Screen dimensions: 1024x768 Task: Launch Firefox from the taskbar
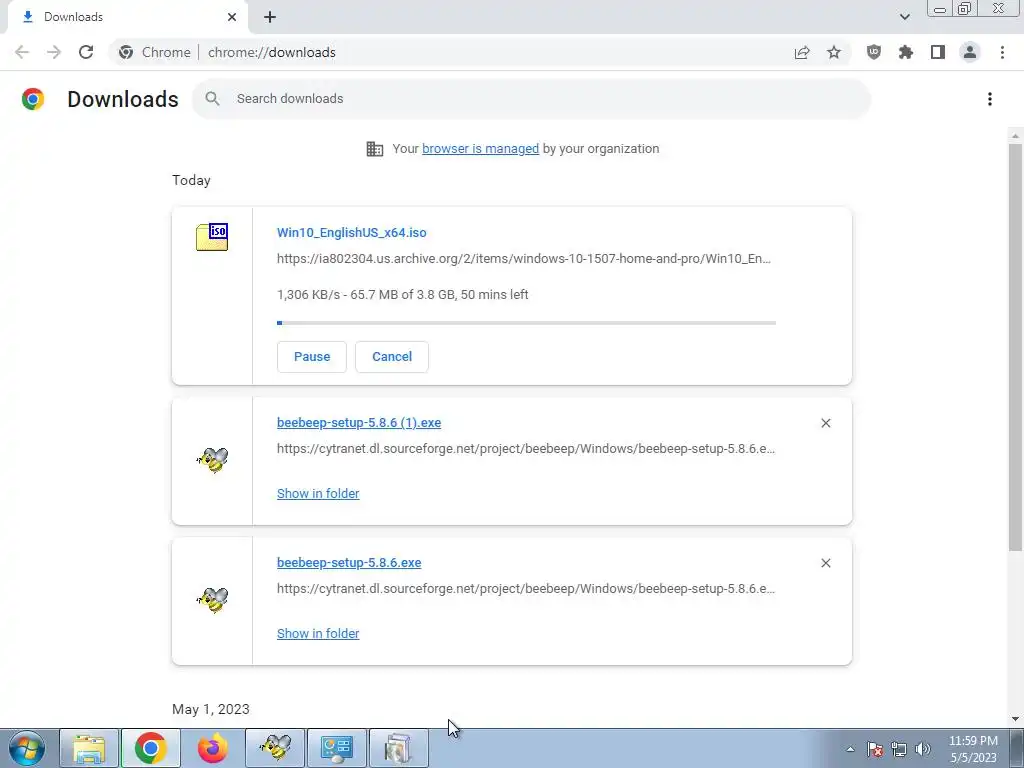pyautogui.click(x=212, y=748)
